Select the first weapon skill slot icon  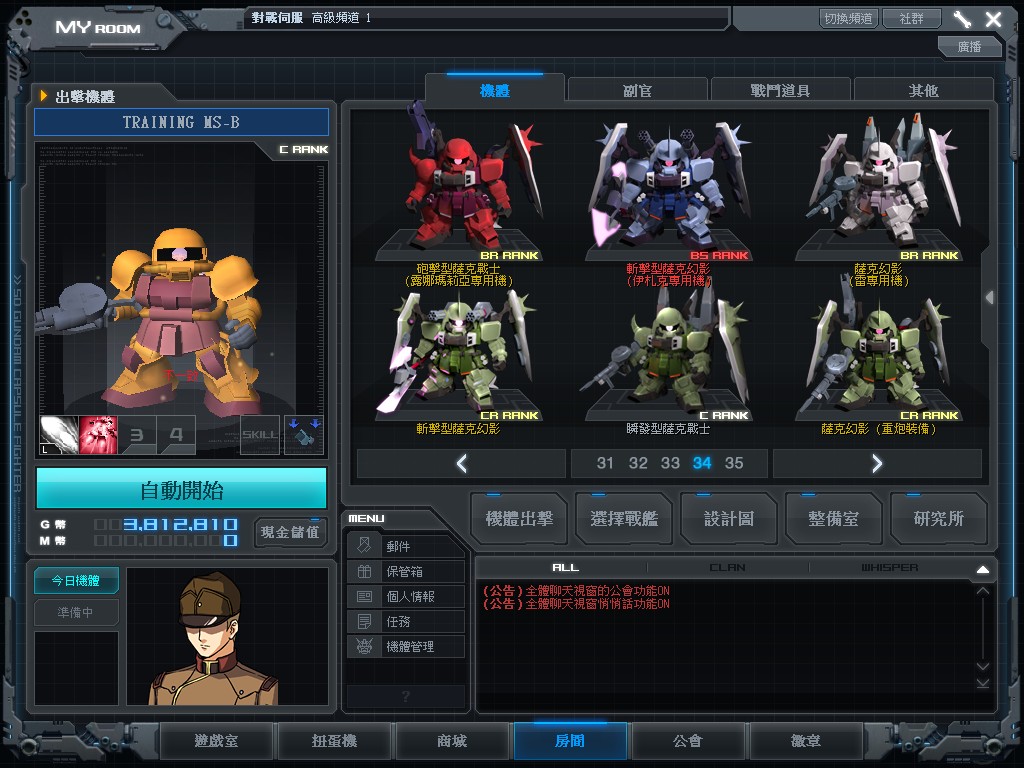[x=59, y=435]
